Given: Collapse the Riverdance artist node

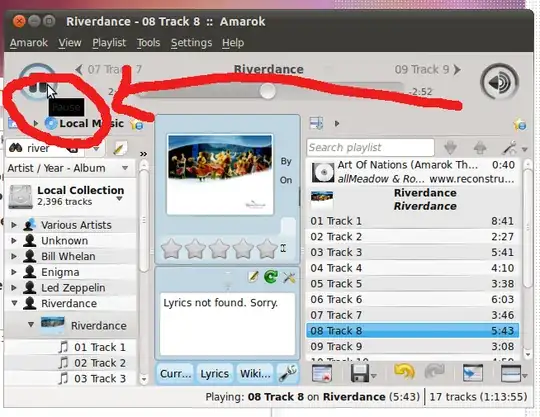Looking at the screenshot, I should tap(14, 303).
